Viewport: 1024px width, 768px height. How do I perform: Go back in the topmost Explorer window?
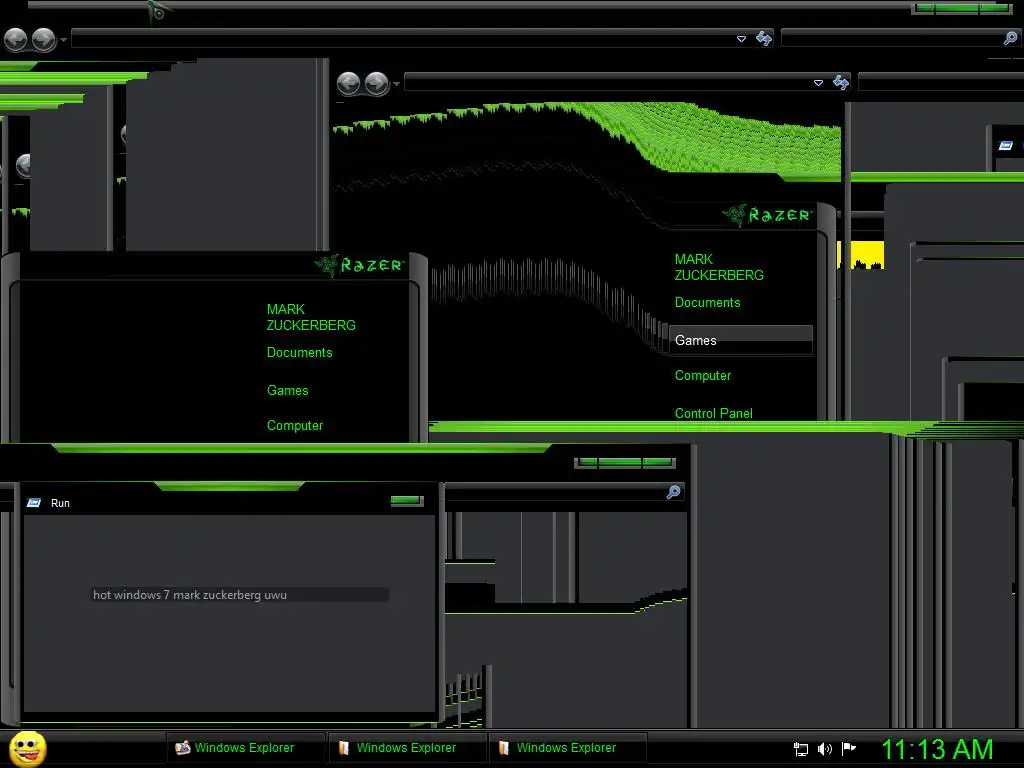tap(16, 40)
